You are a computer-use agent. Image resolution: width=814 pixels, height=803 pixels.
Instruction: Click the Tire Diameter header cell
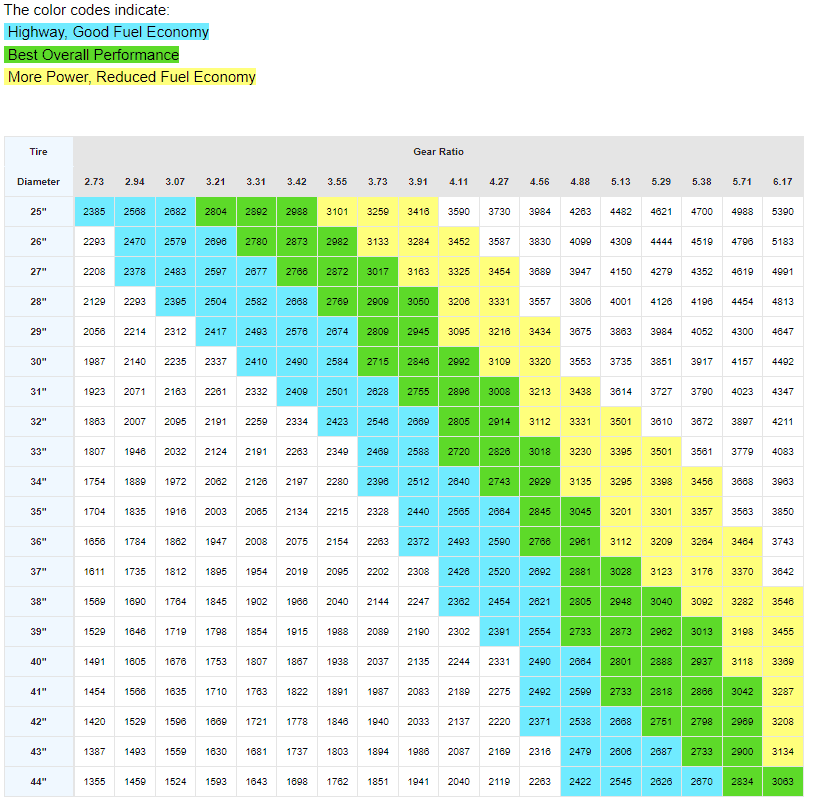(38, 167)
